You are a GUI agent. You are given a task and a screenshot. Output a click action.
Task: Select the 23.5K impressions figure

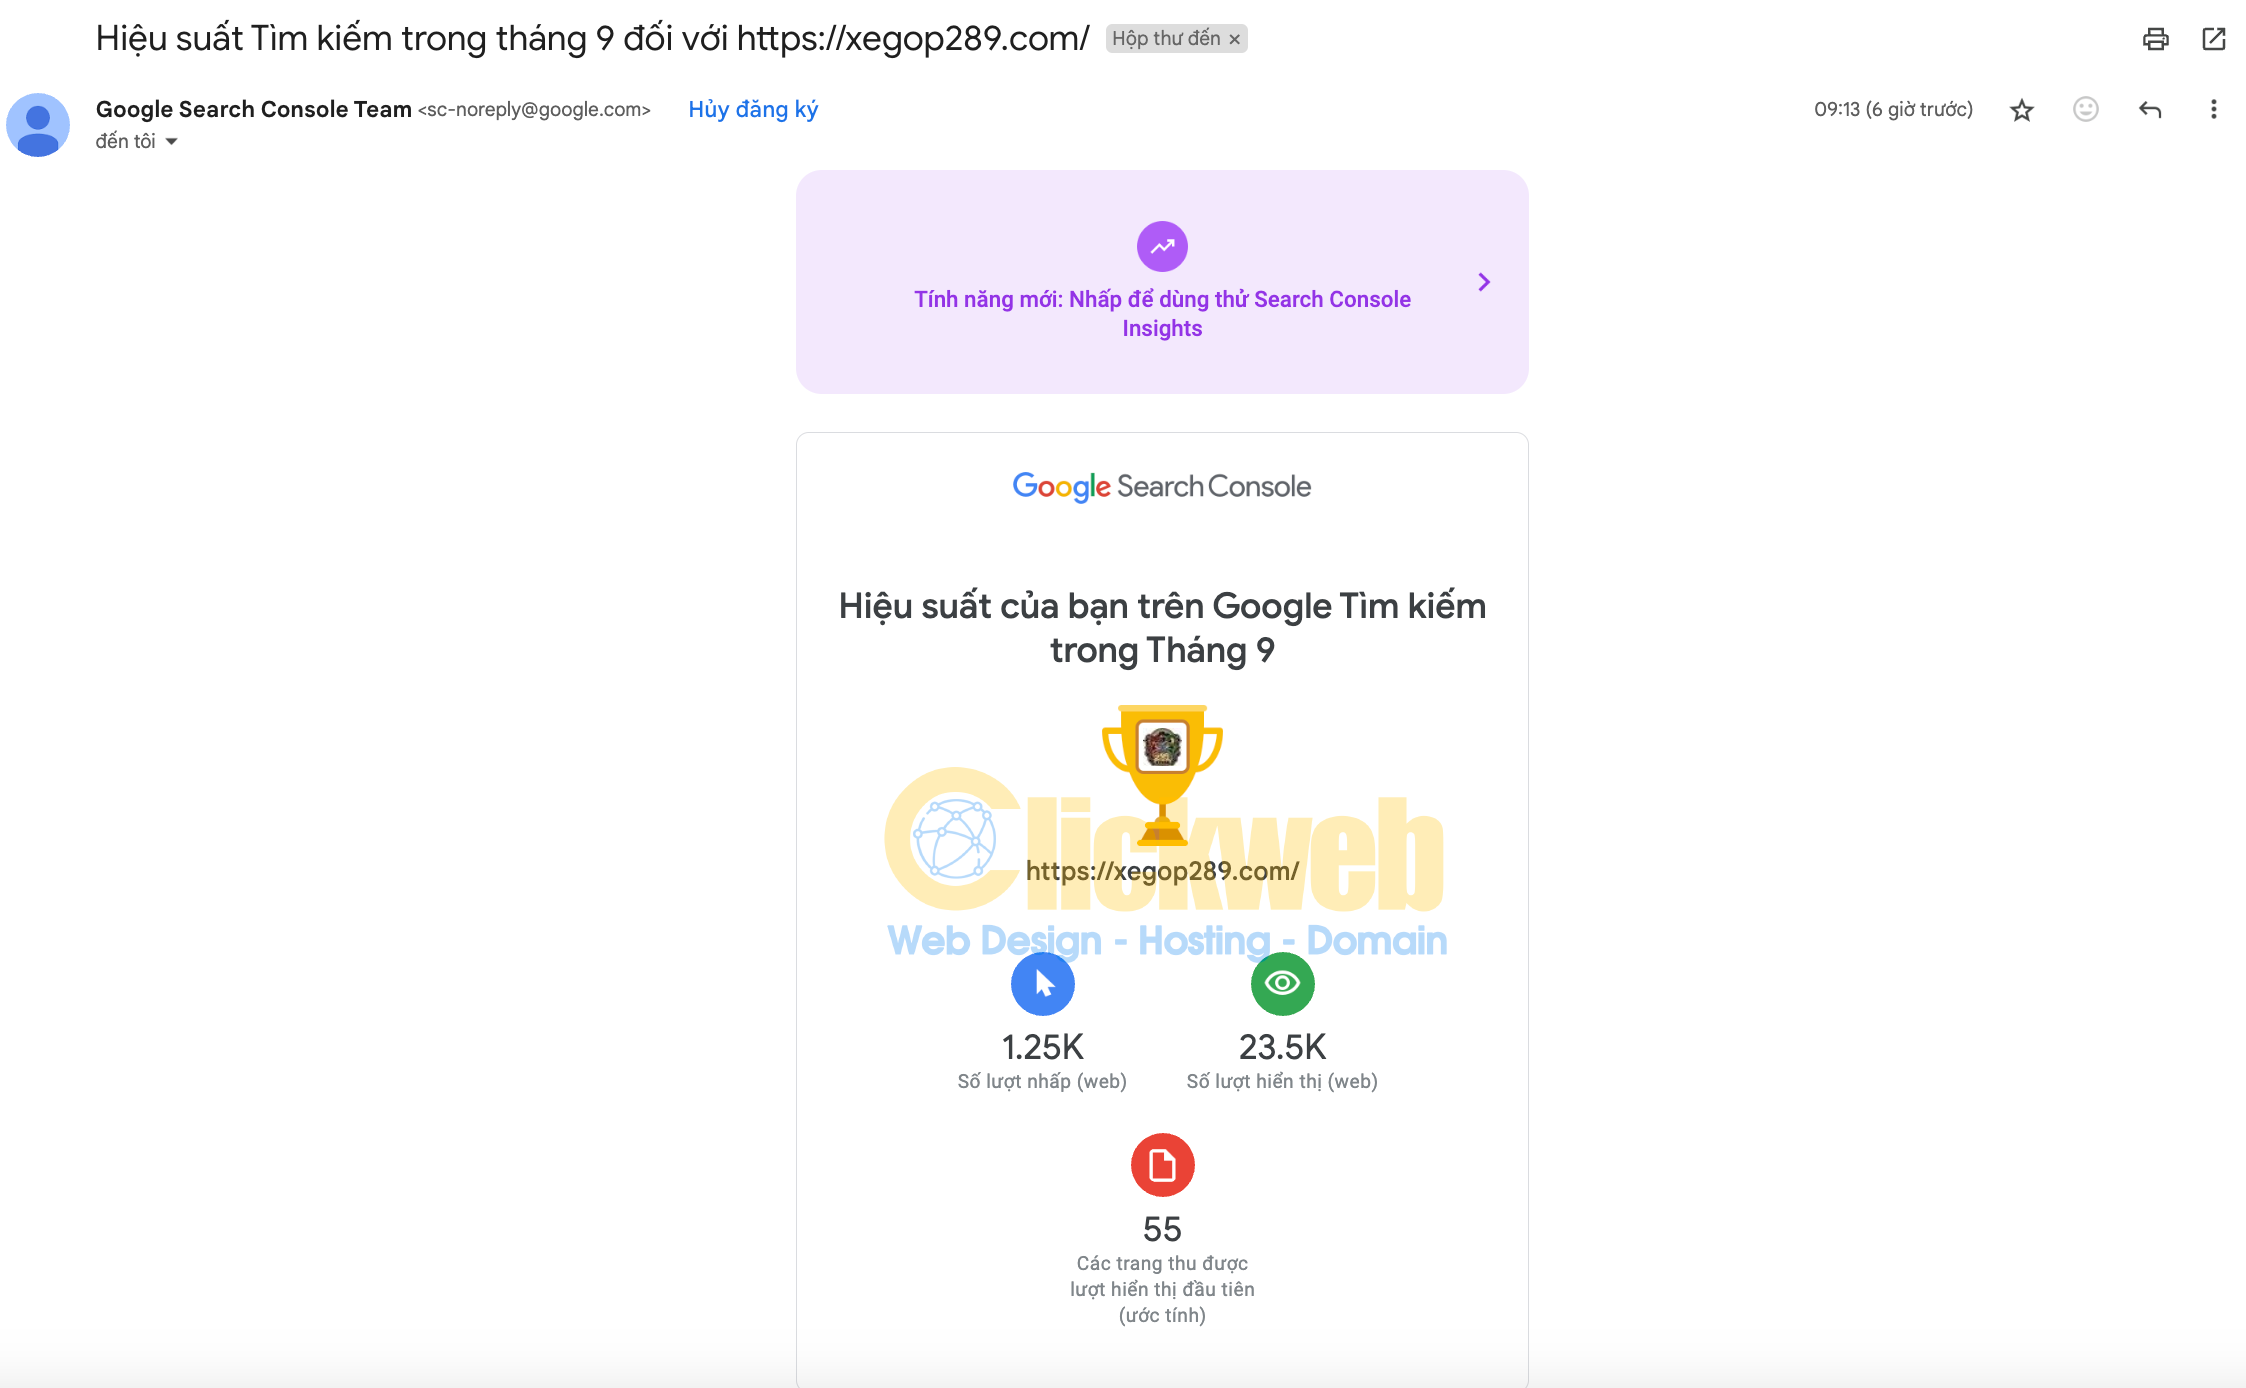tap(1282, 1047)
